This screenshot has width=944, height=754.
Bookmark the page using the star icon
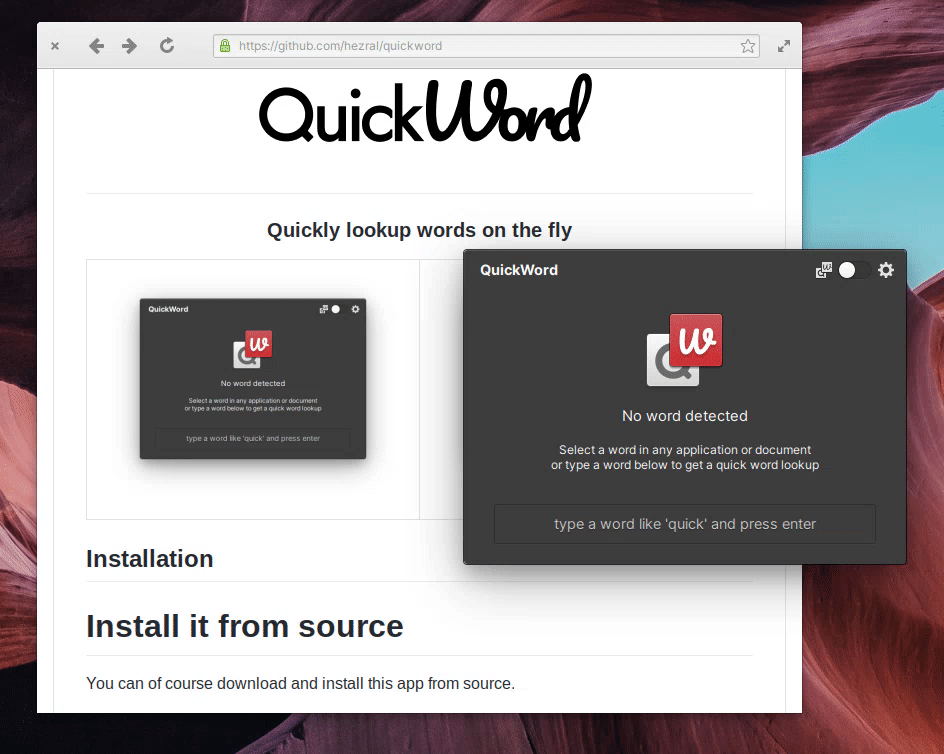click(748, 46)
